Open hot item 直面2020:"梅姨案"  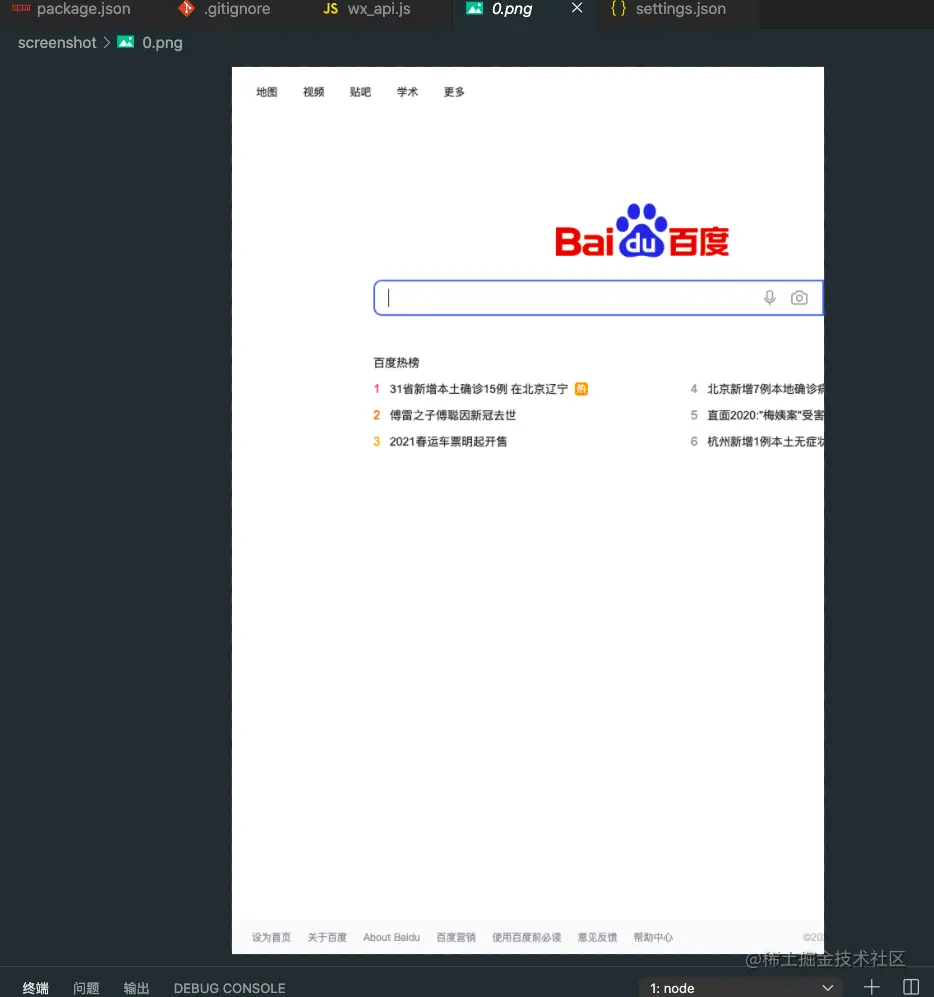765,415
